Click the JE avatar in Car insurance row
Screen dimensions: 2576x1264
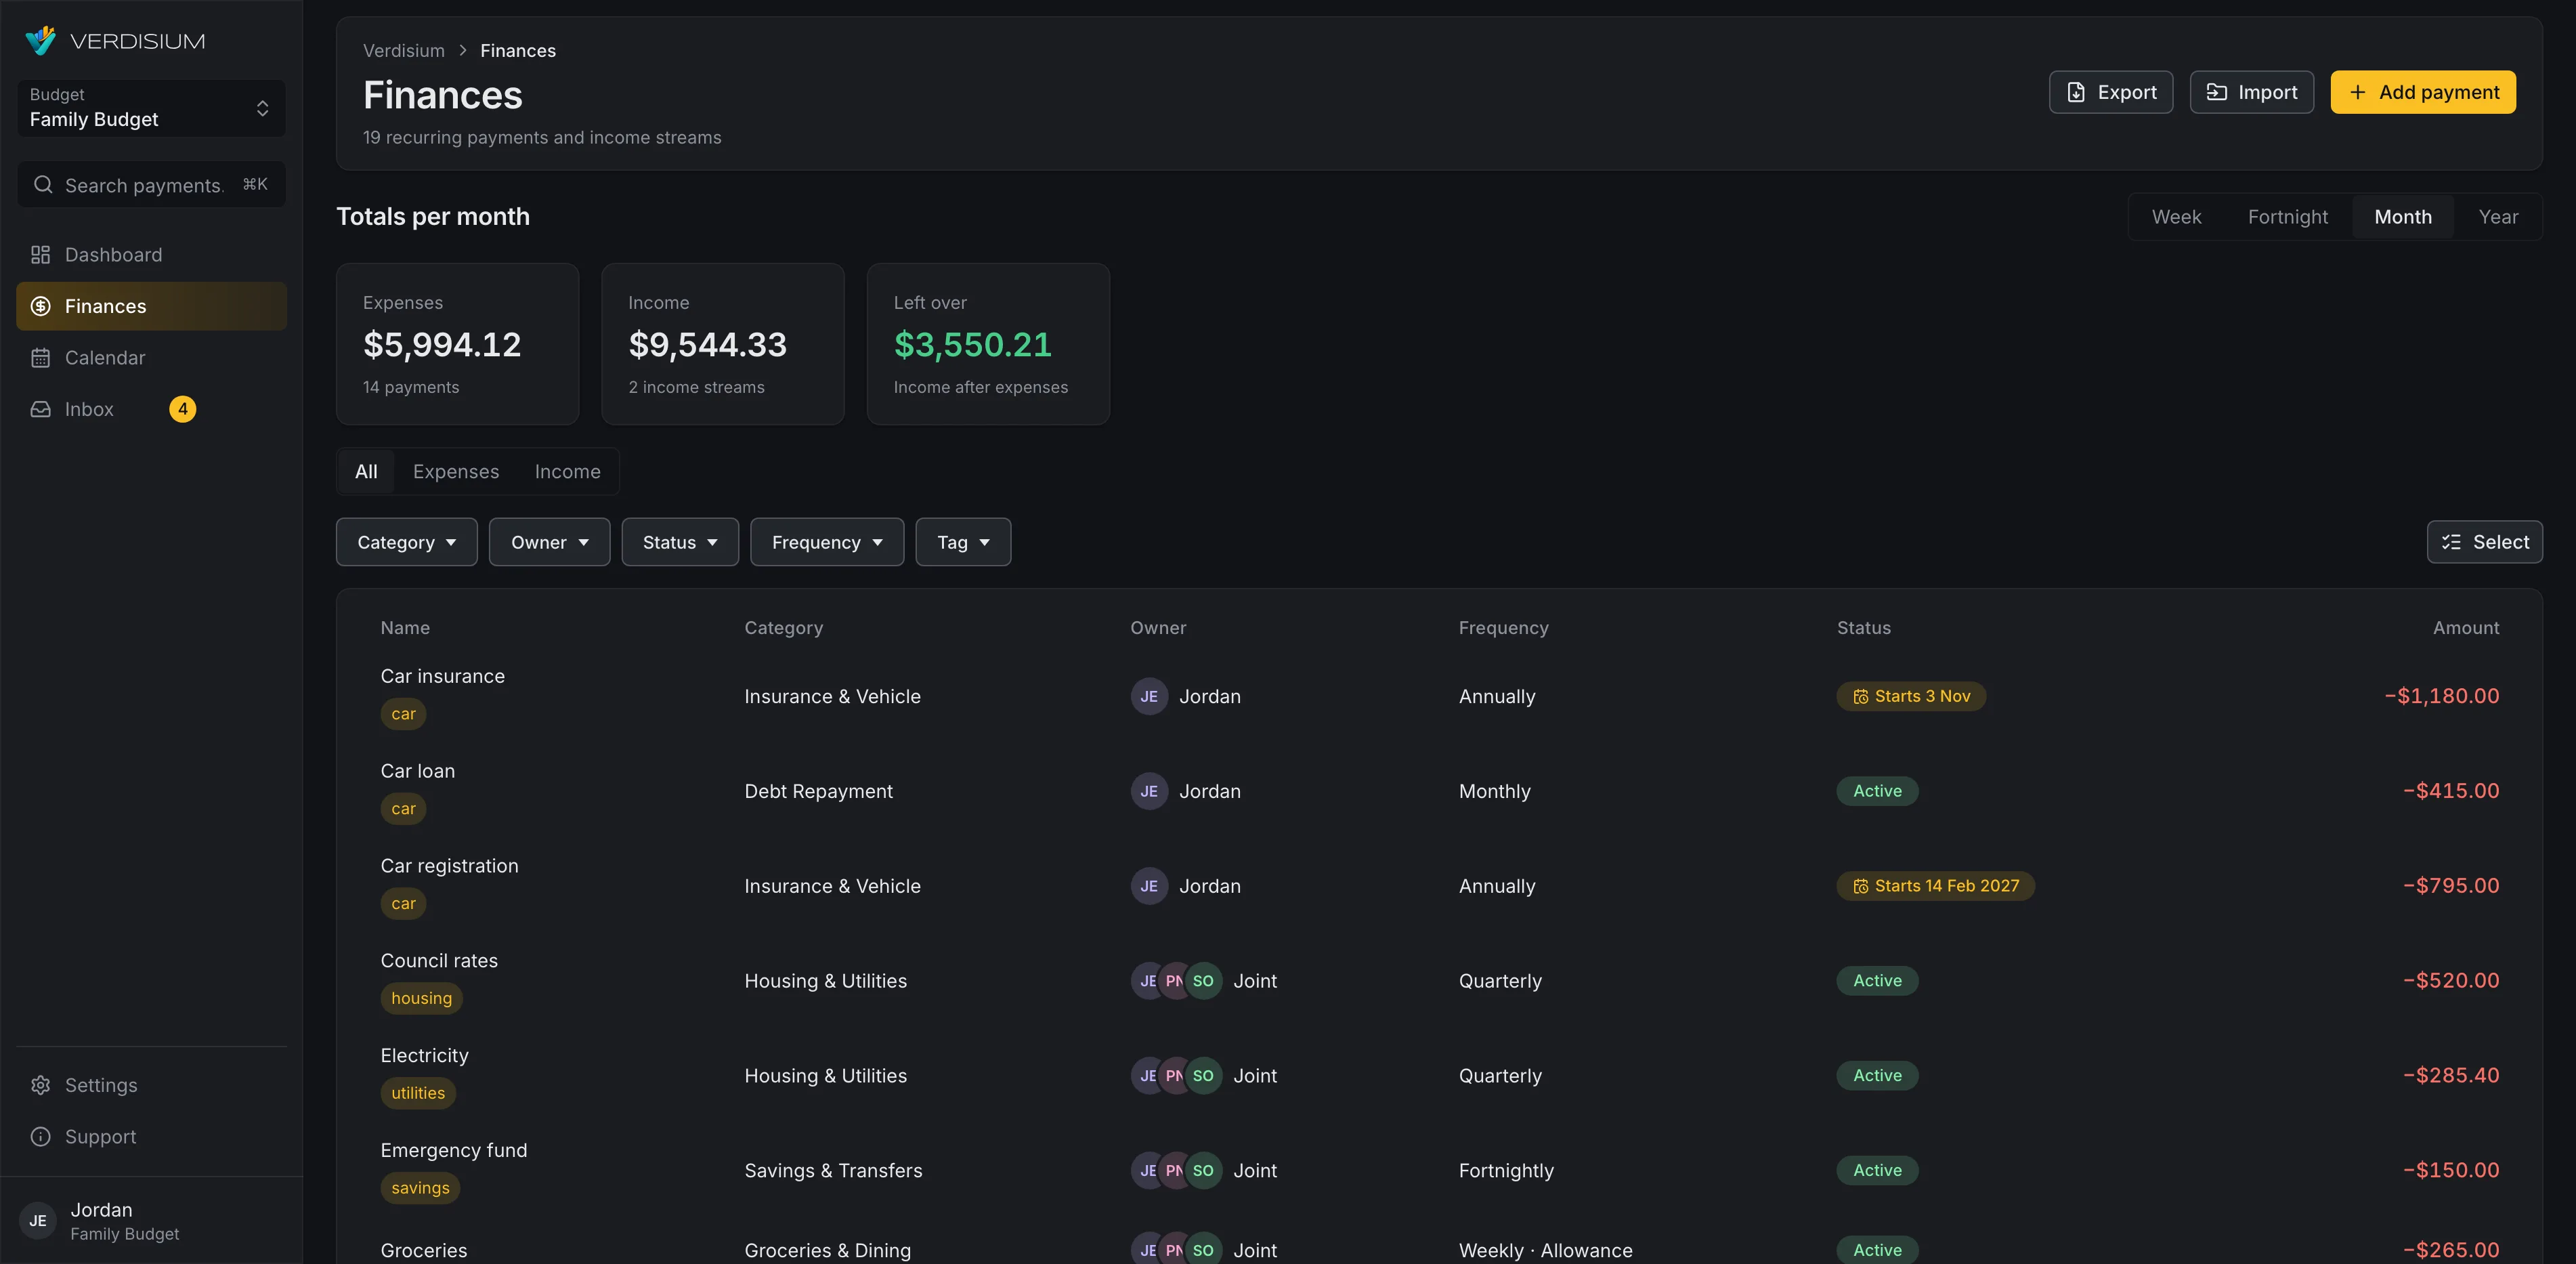(1149, 697)
